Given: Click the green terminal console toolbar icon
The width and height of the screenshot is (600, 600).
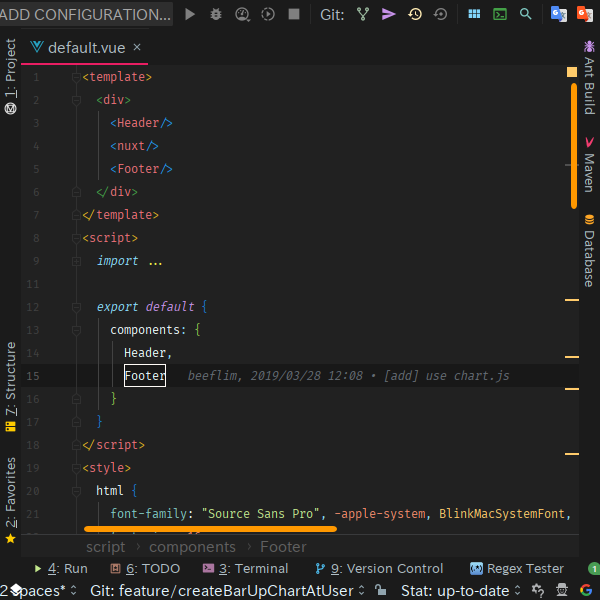Looking at the screenshot, I should (500, 15).
